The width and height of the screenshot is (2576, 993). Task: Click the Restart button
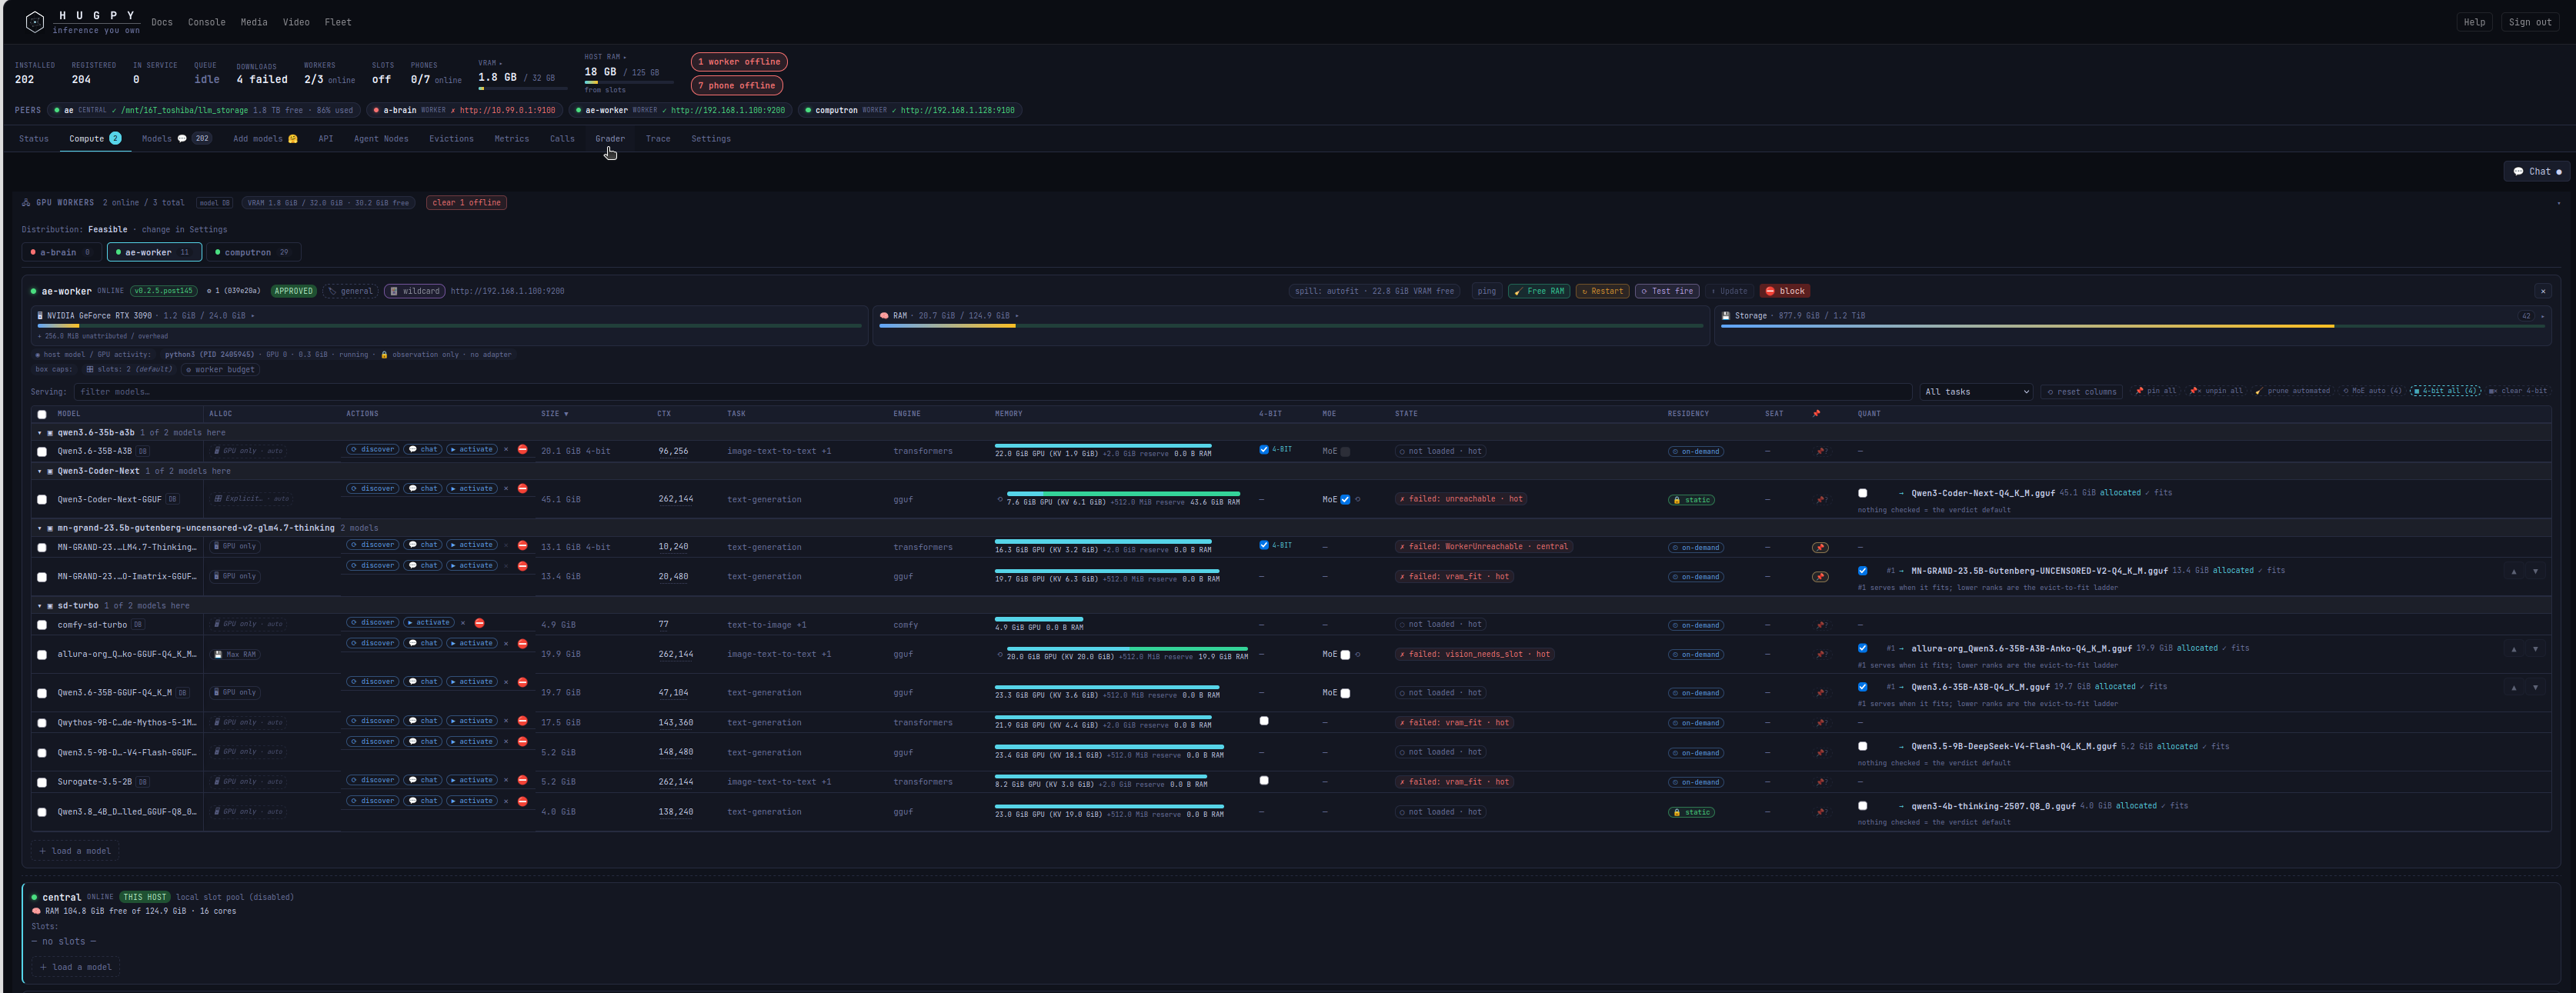pyautogui.click(x=1602, y=291)
